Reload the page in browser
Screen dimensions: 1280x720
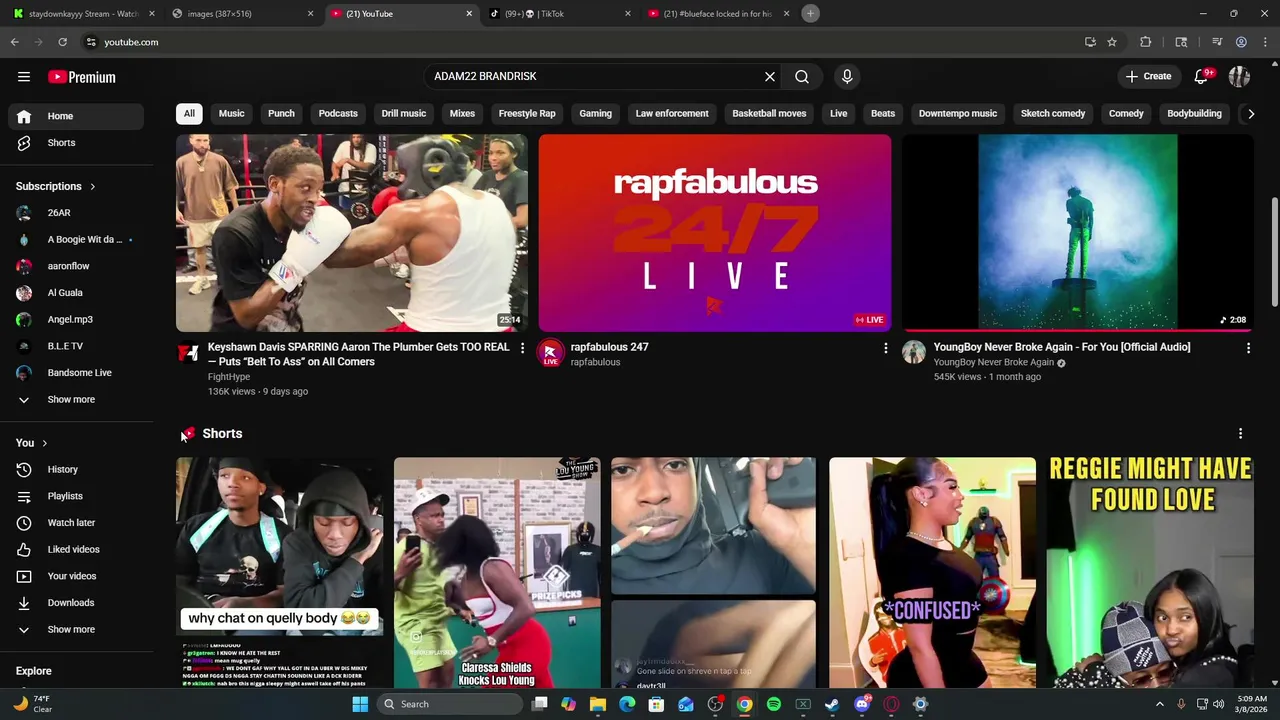coord(62,42)
